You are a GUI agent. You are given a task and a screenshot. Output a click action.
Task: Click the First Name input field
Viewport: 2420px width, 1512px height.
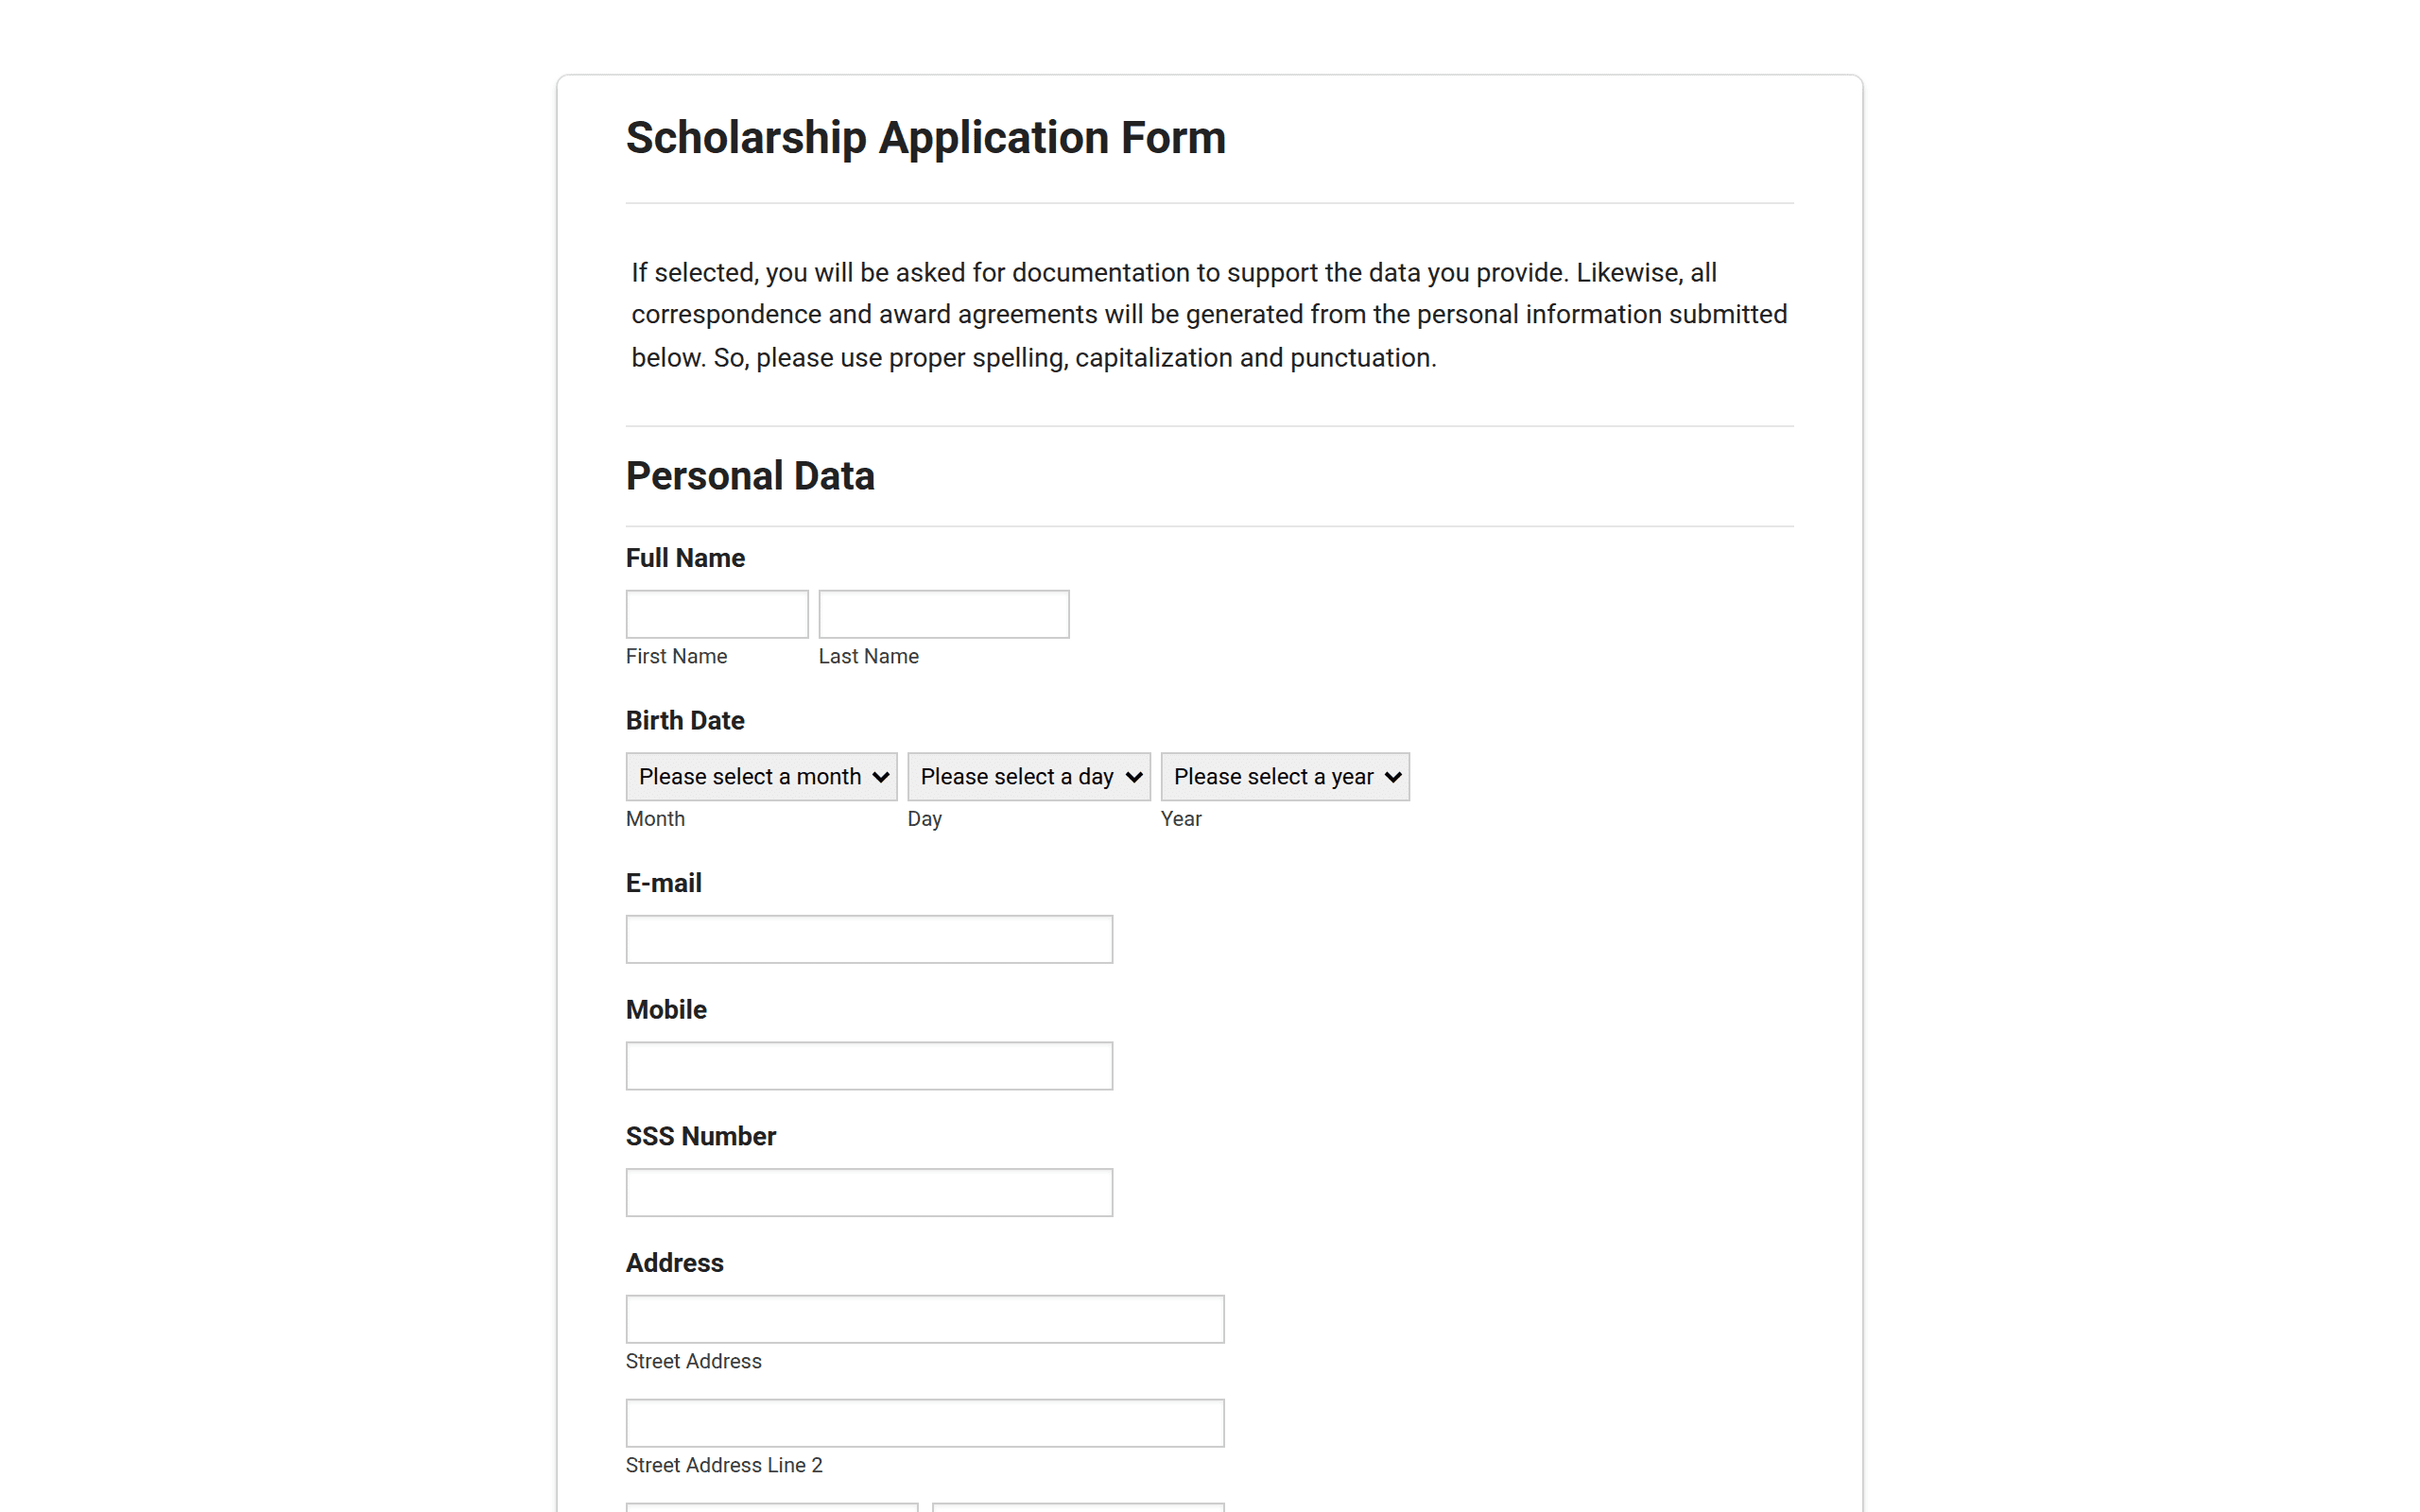tap(717, 614)
